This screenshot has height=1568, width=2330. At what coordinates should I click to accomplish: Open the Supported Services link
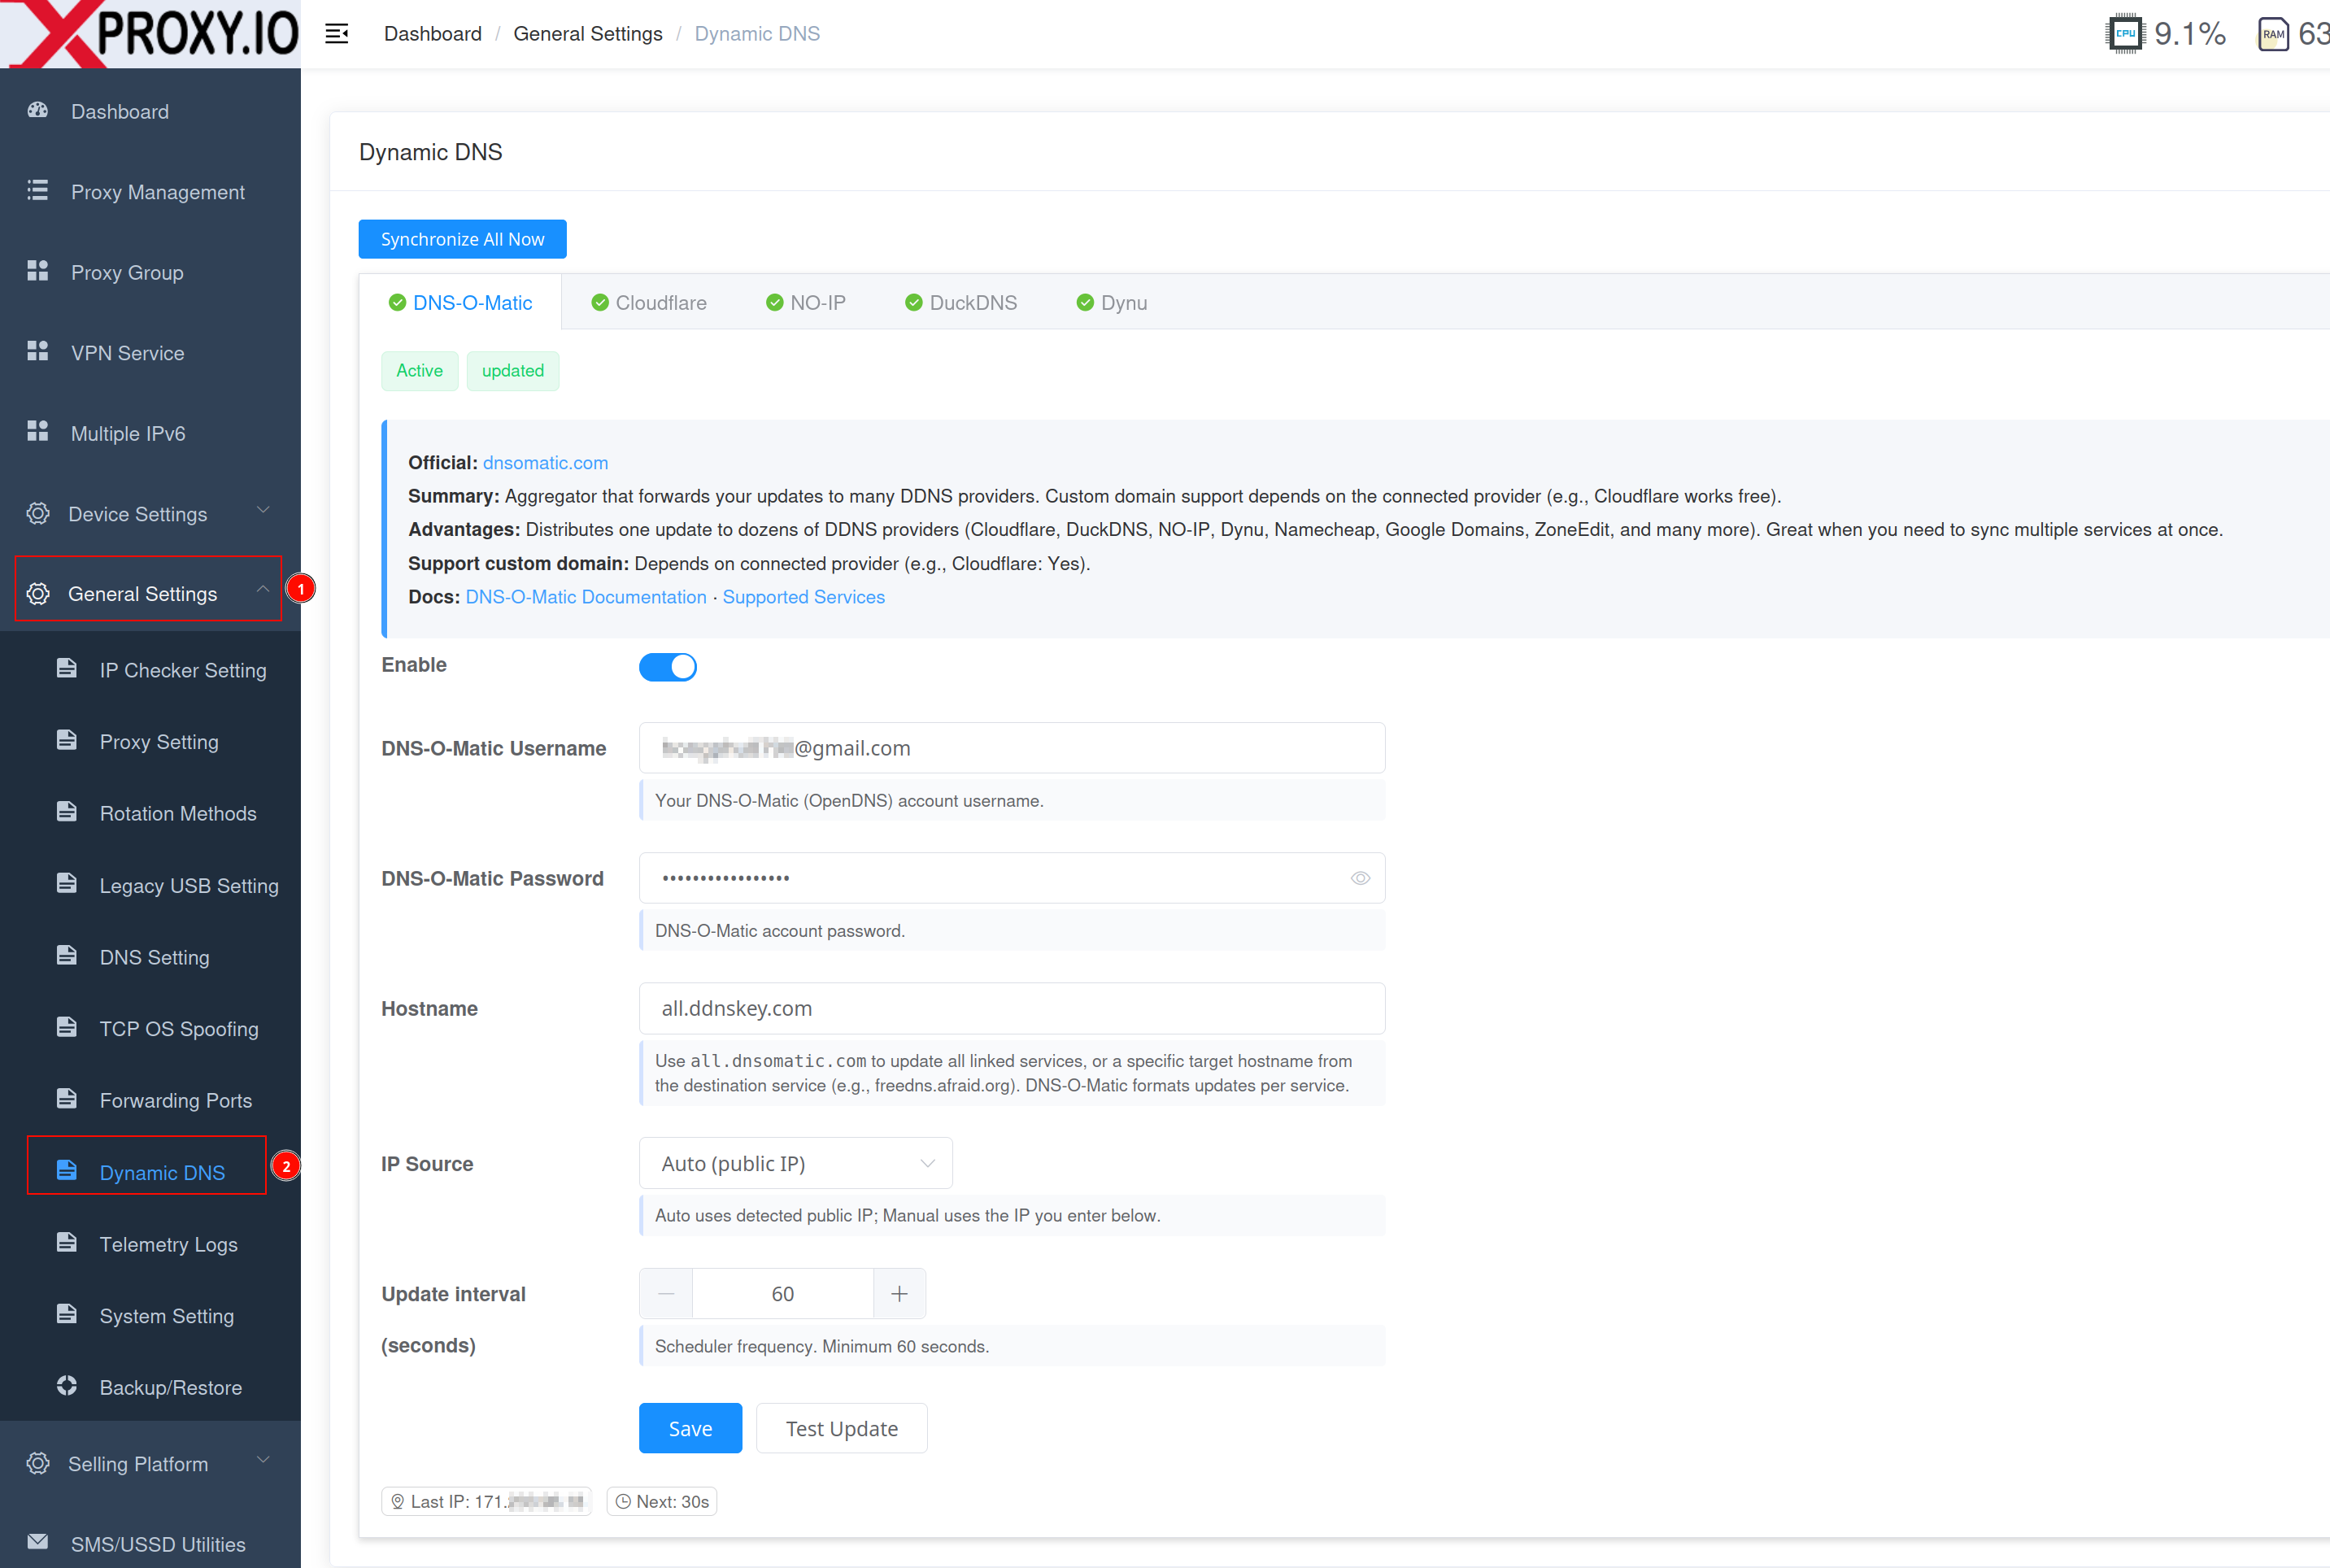[x=803, y=597]
